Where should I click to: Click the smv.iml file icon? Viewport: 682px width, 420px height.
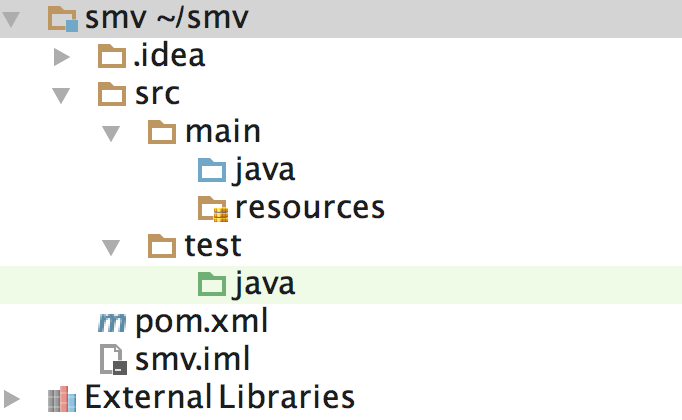point(112,360)
